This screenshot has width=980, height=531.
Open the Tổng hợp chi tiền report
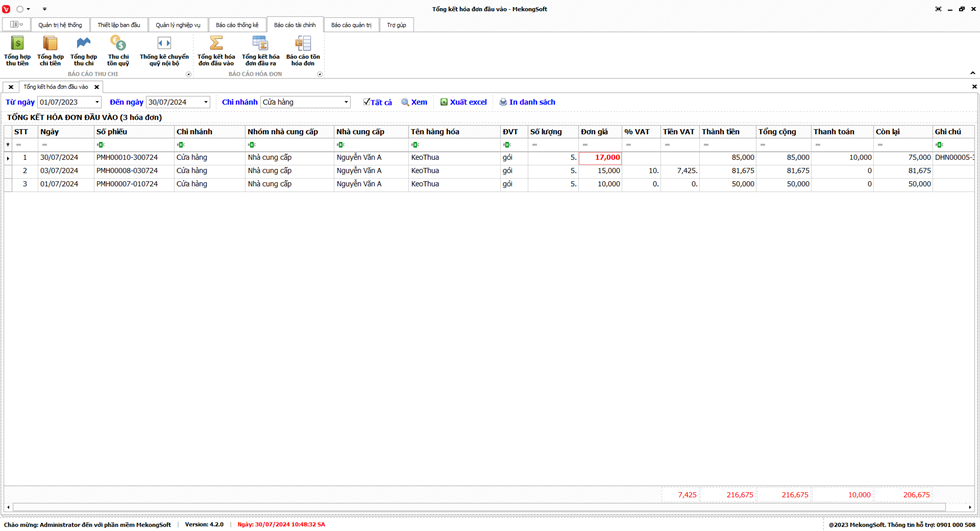(50, 50)
